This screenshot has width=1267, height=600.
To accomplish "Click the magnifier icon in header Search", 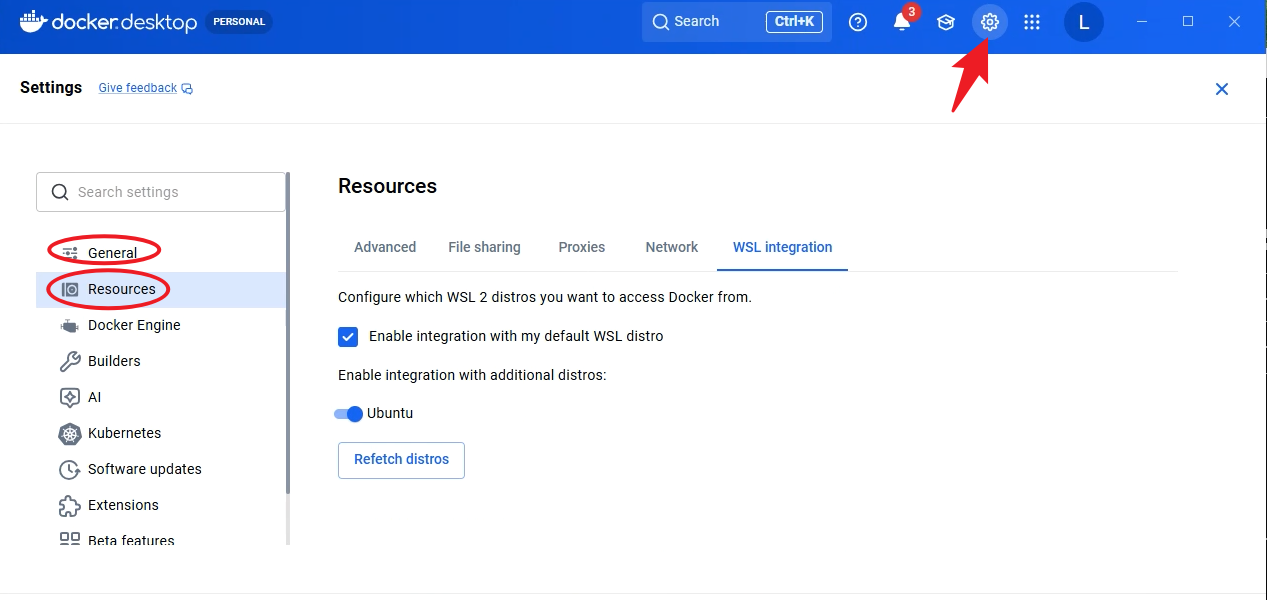I will (x=660, y=22).
